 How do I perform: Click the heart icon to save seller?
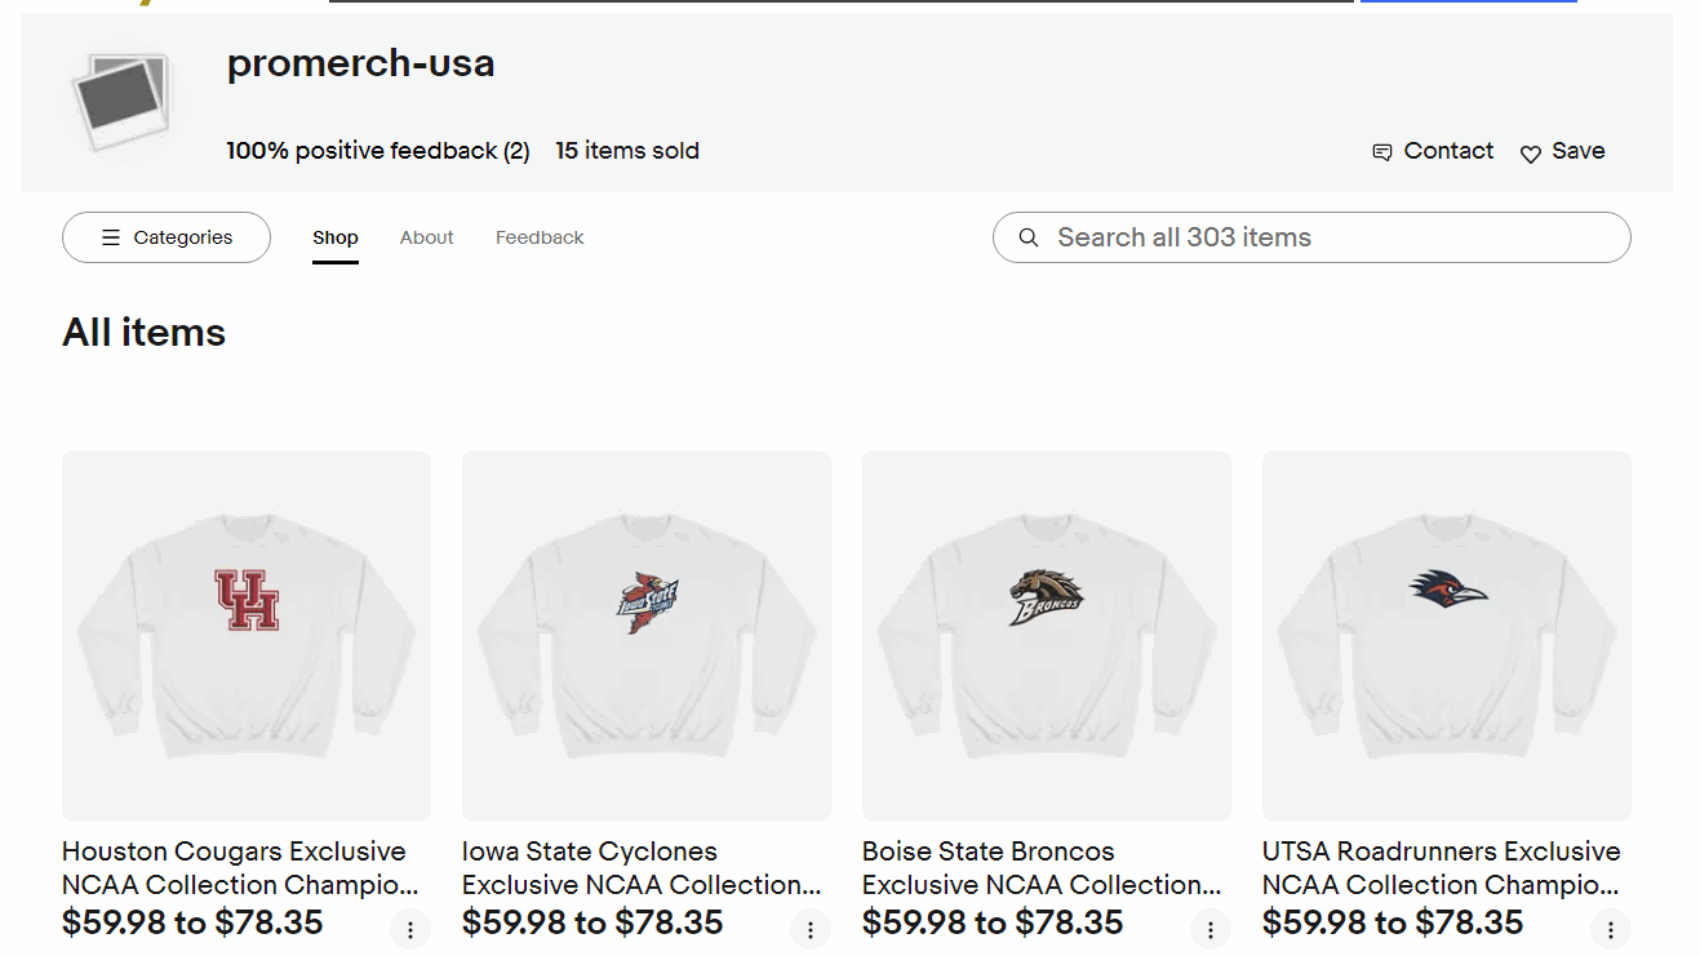click(1530, 153)
